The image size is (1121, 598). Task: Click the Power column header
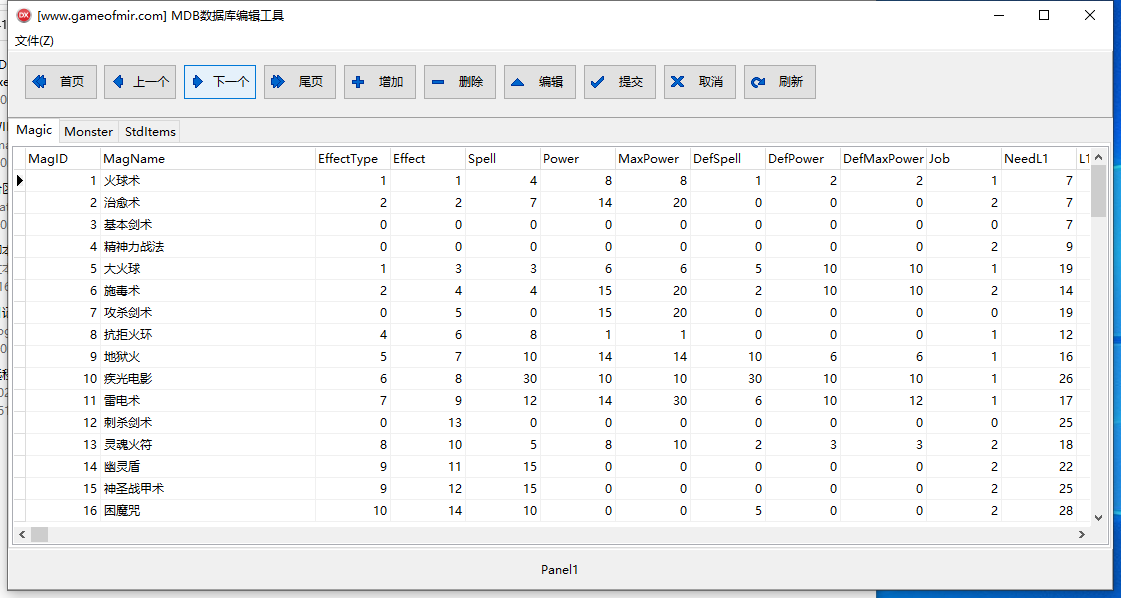[578, 159]
